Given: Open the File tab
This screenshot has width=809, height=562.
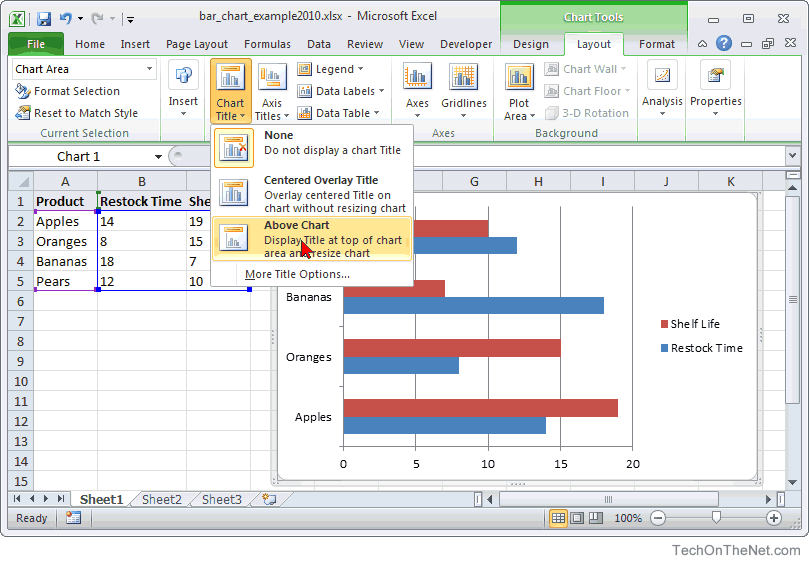Looking at the screenshot, I should coord(36,44).
